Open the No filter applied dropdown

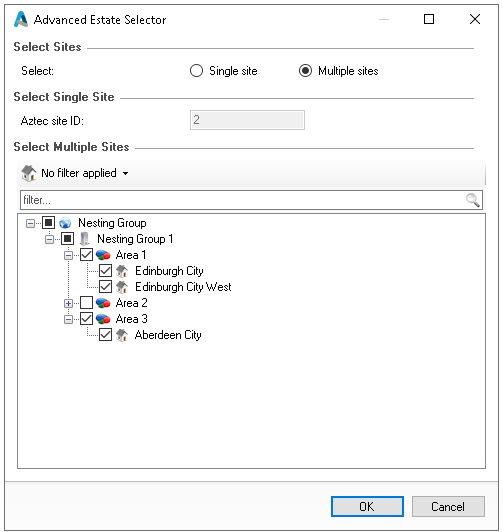click(x=75, y=173)
